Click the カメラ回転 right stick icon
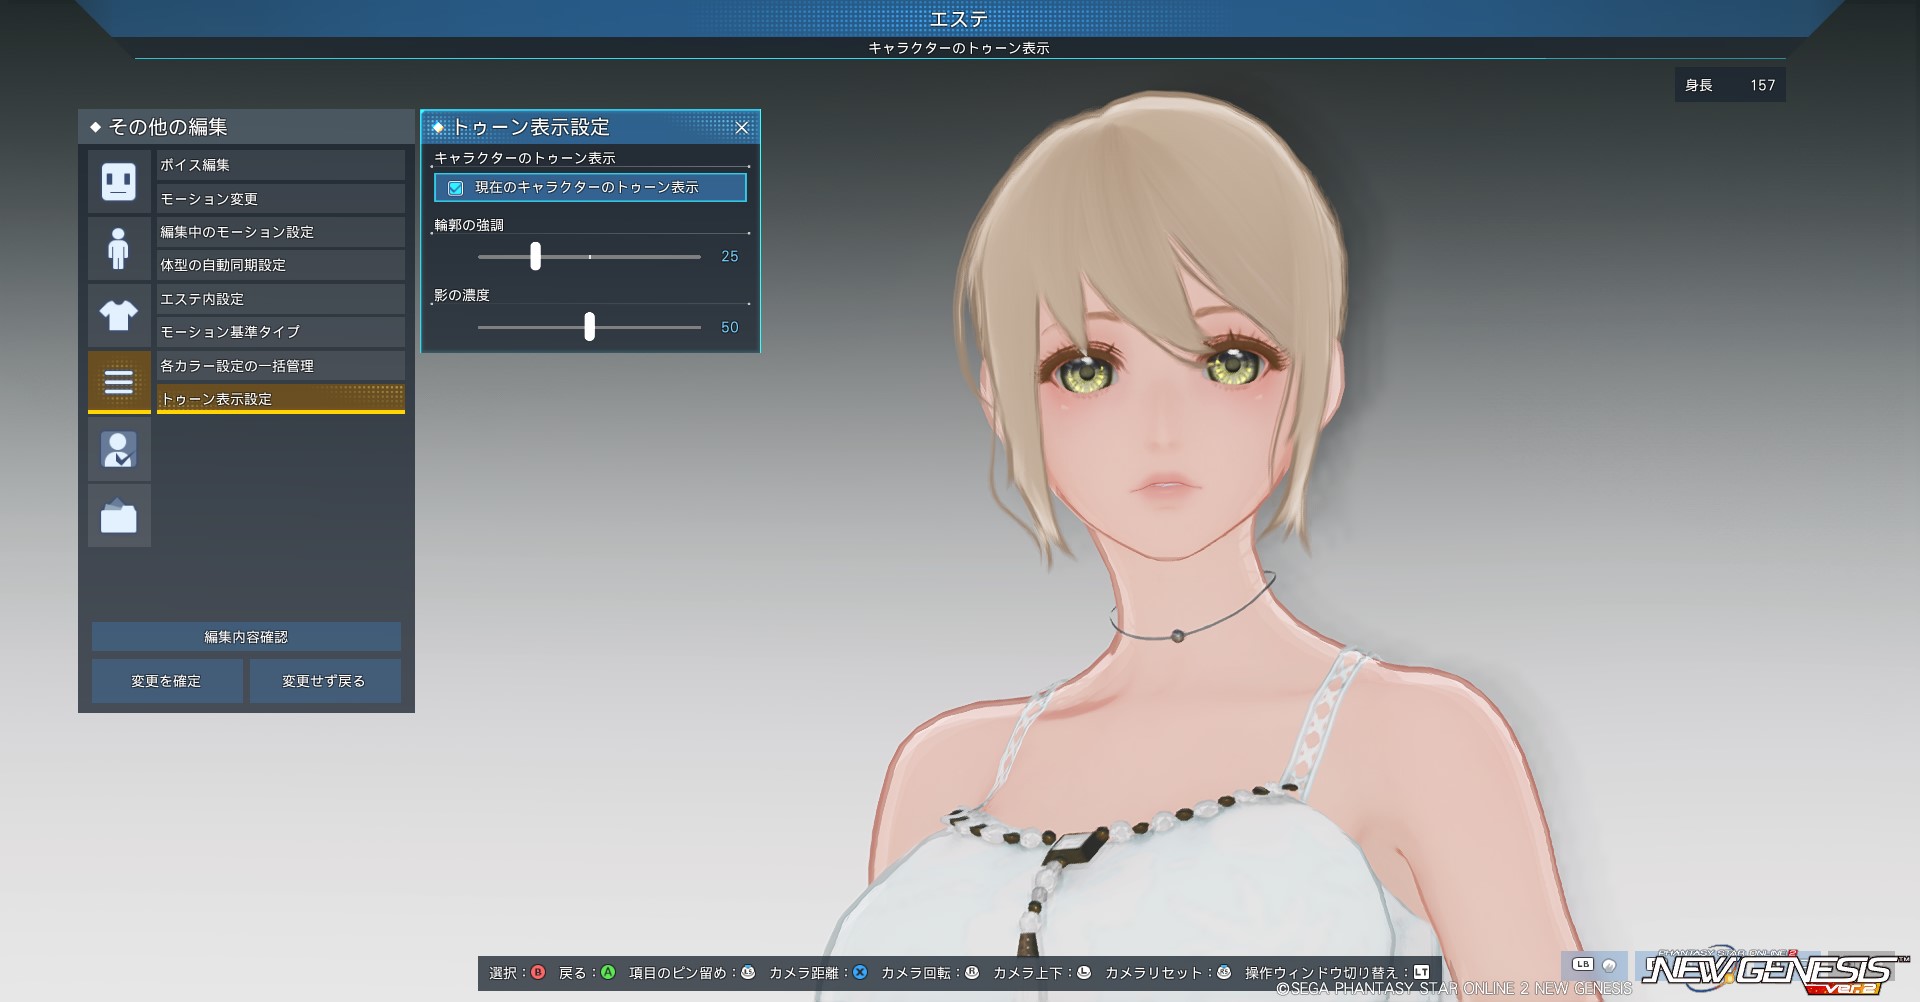This screenshot has height=1002, width=1920. [x=971, y=972]
